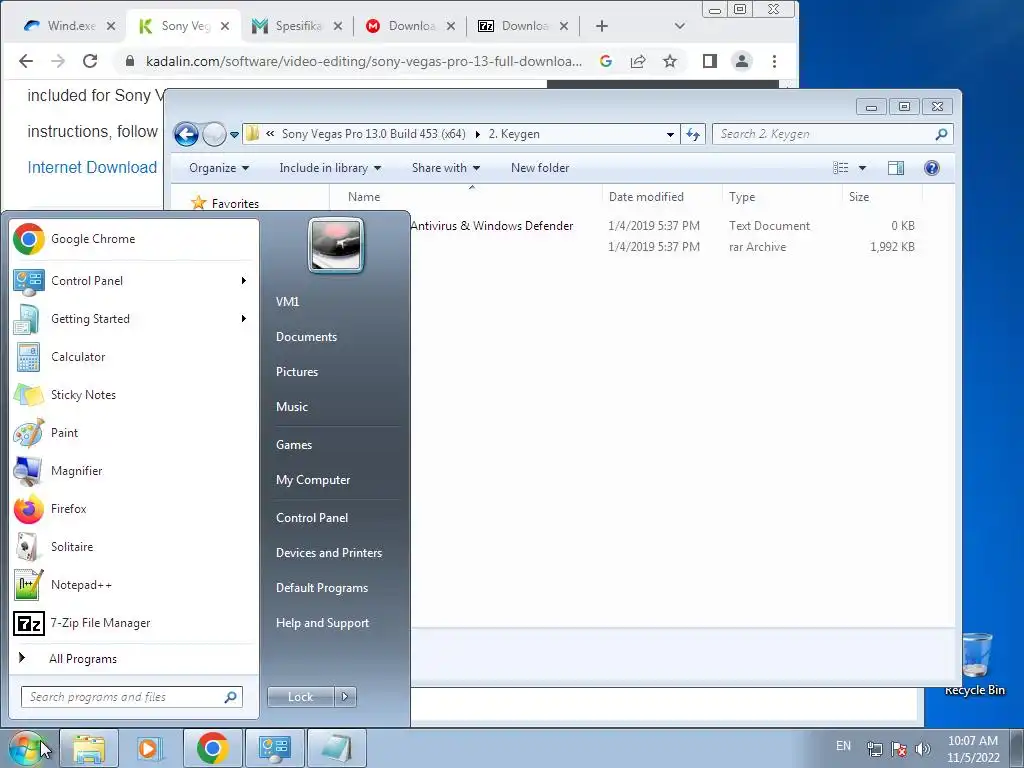
Task: Switch to Wind.exe Chrome tab
Action: coord(71,26)
